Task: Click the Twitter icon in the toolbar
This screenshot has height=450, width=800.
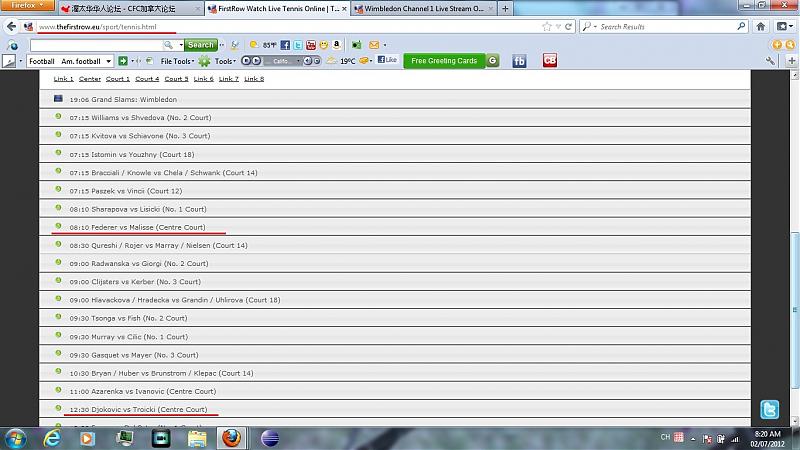Action: tap(298, 45)
